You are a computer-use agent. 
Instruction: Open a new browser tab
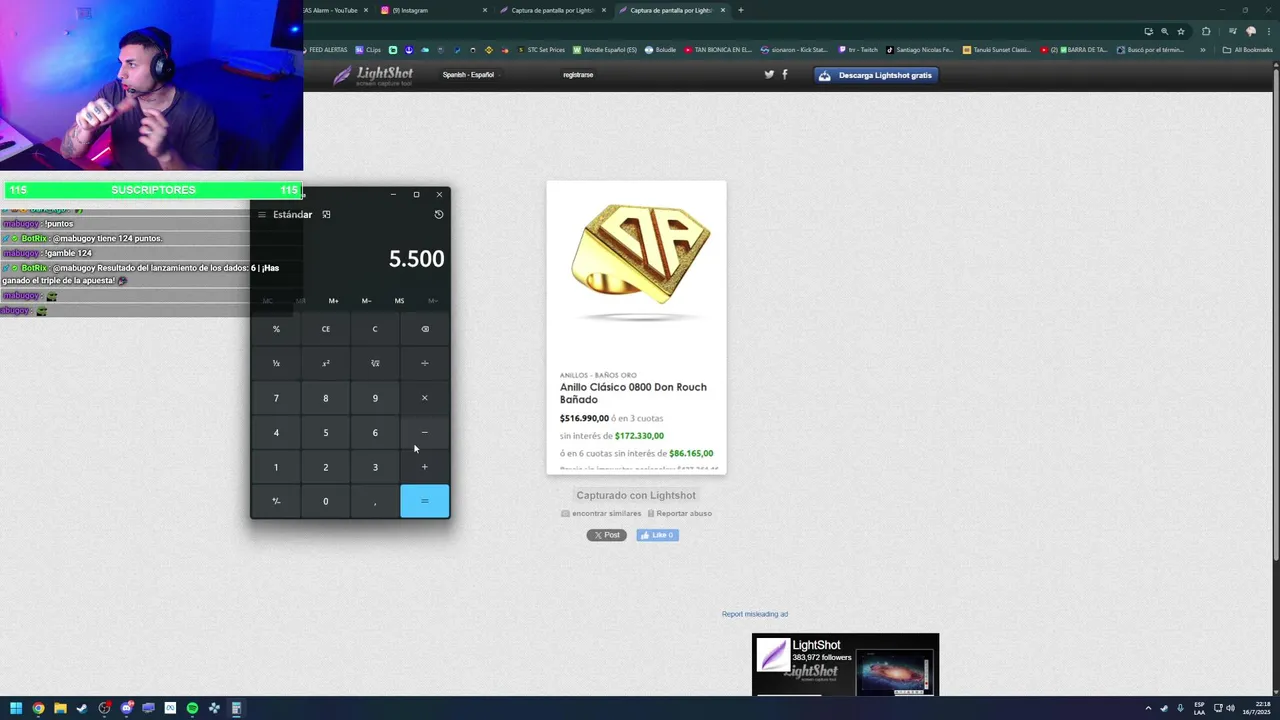pyautogui.click(x=740, y=10)
